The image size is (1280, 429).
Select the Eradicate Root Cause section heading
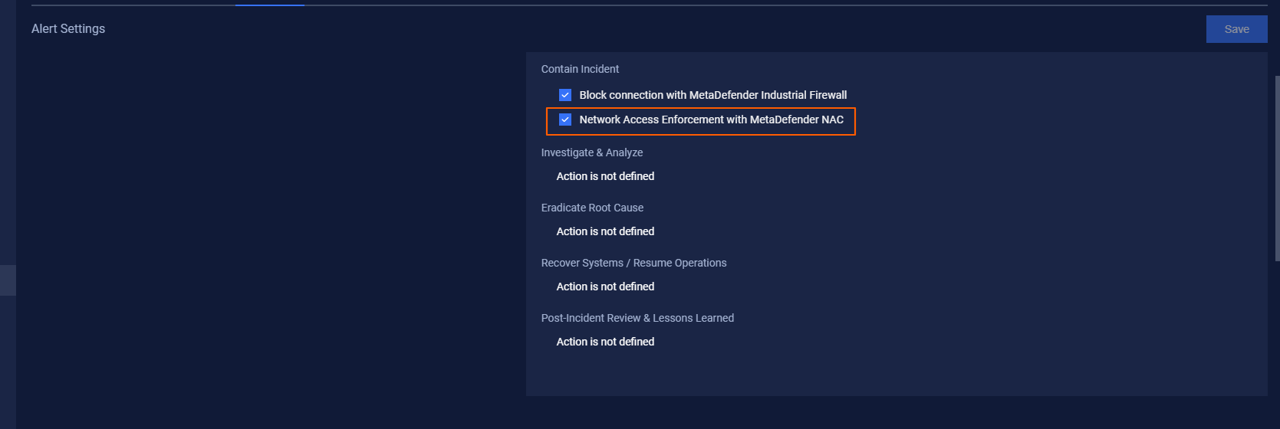[x=592, y=208]
